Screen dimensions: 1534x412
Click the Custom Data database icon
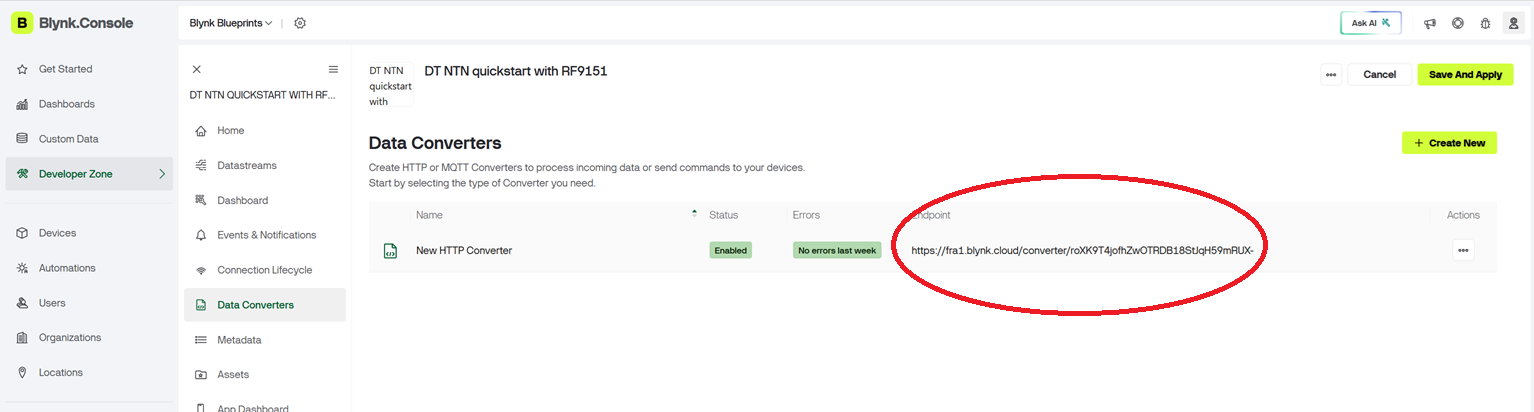tap(22, 139)
